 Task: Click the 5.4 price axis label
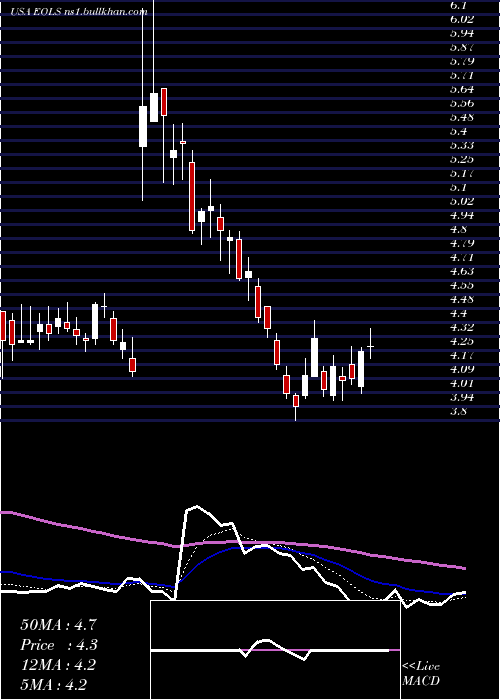[458, 131]
